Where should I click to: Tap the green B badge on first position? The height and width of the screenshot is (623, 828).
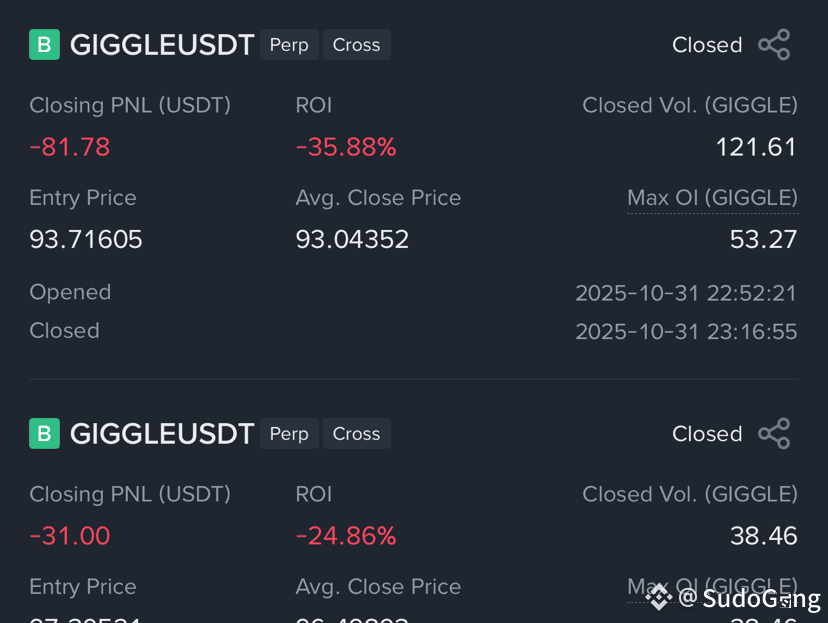coord(44,44)
